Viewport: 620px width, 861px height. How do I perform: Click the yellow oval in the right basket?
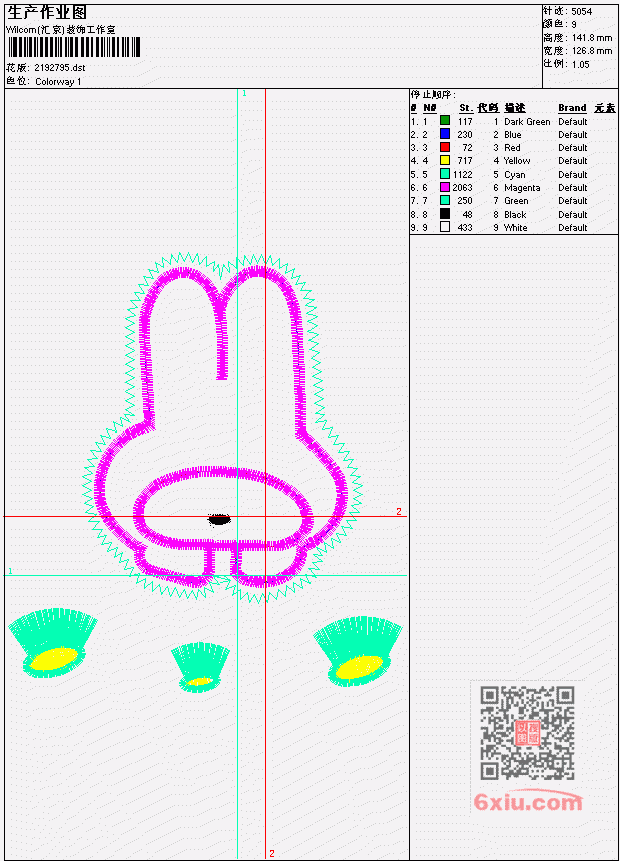click(359, 667)
